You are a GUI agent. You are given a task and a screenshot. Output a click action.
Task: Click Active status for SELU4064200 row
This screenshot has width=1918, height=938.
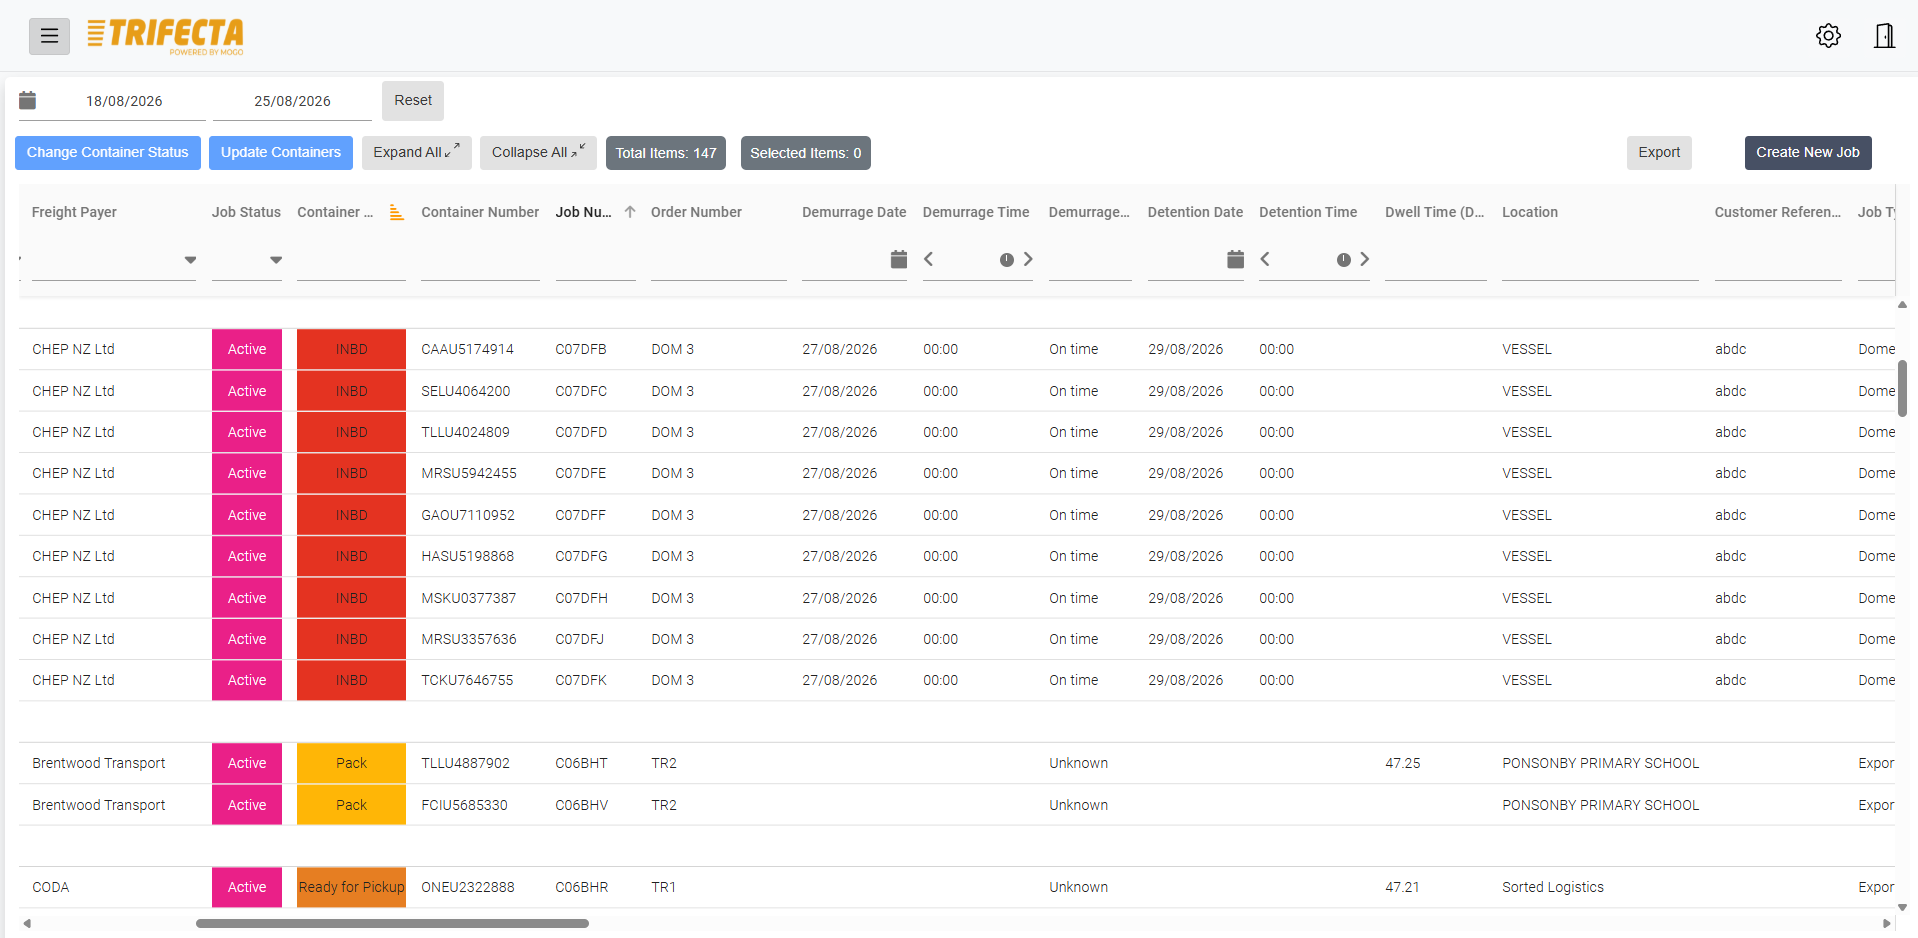(x=247, y=391)
